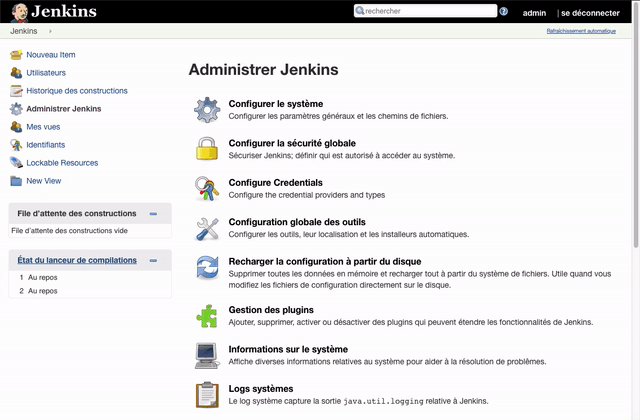Screen dimensions: 640x420
Task: Click the breadcrumb arrow next to Jenkins
Action: click(50, 31)
